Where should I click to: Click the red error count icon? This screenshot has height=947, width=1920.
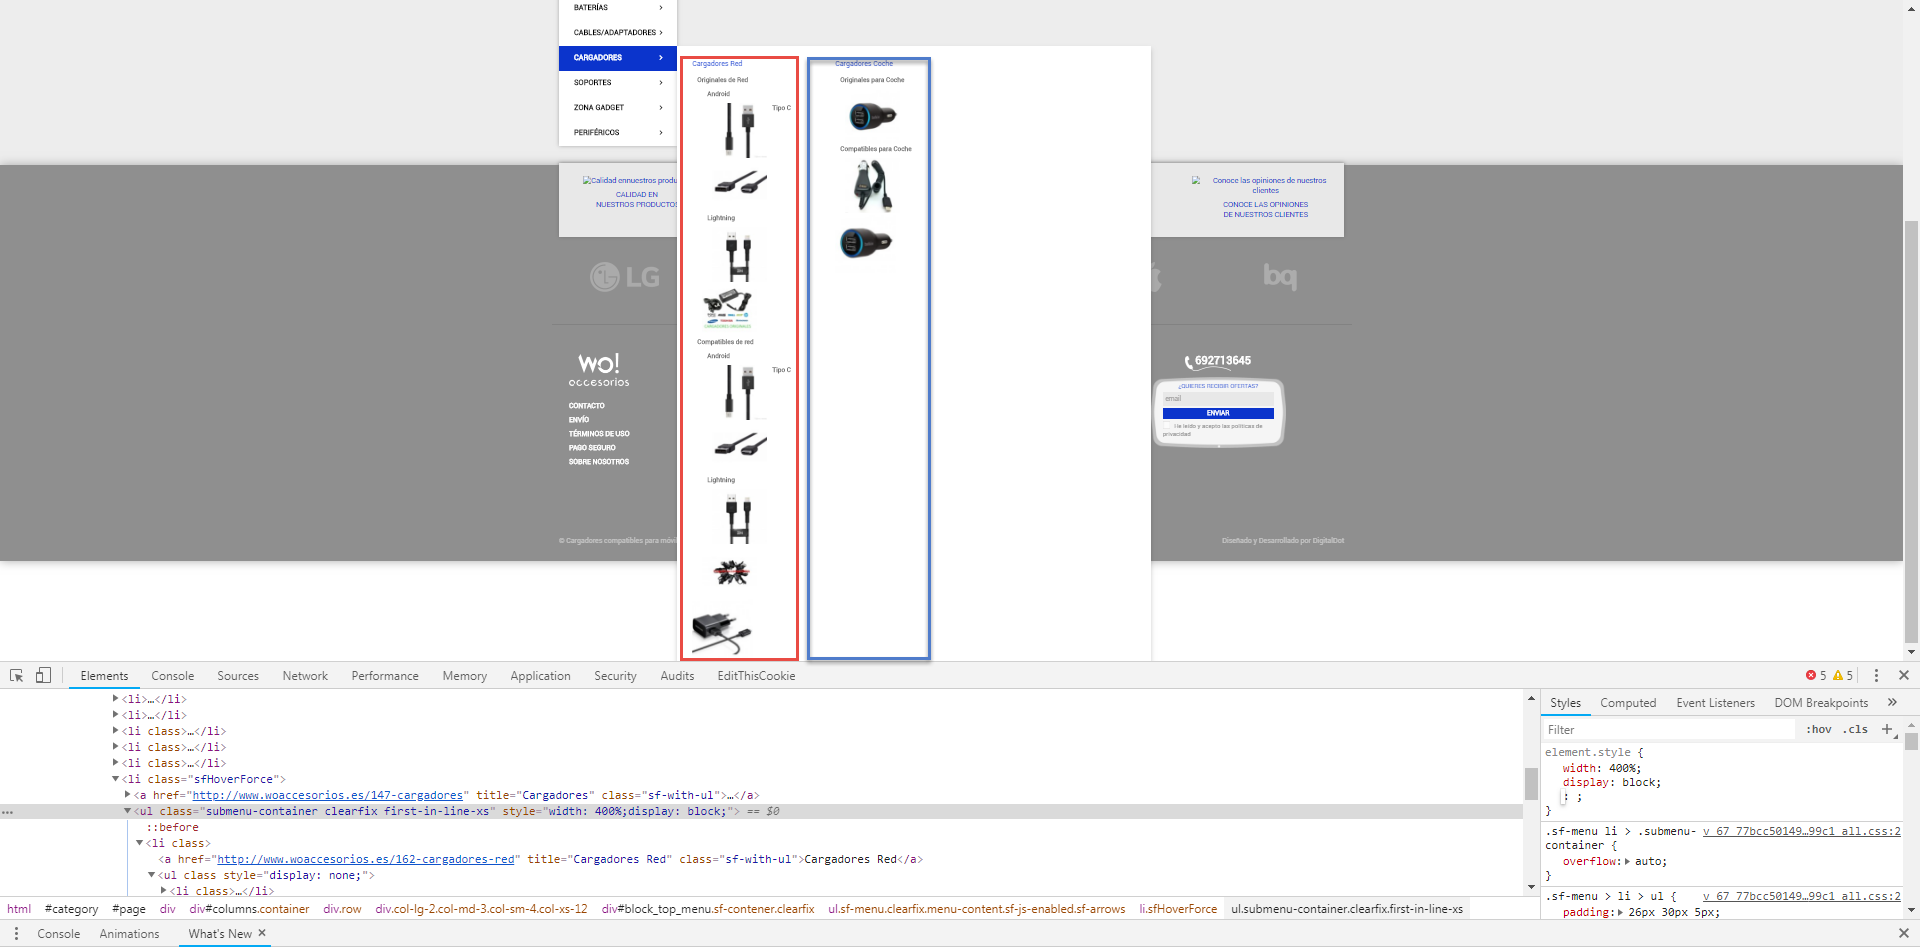tap(1810, 676)
